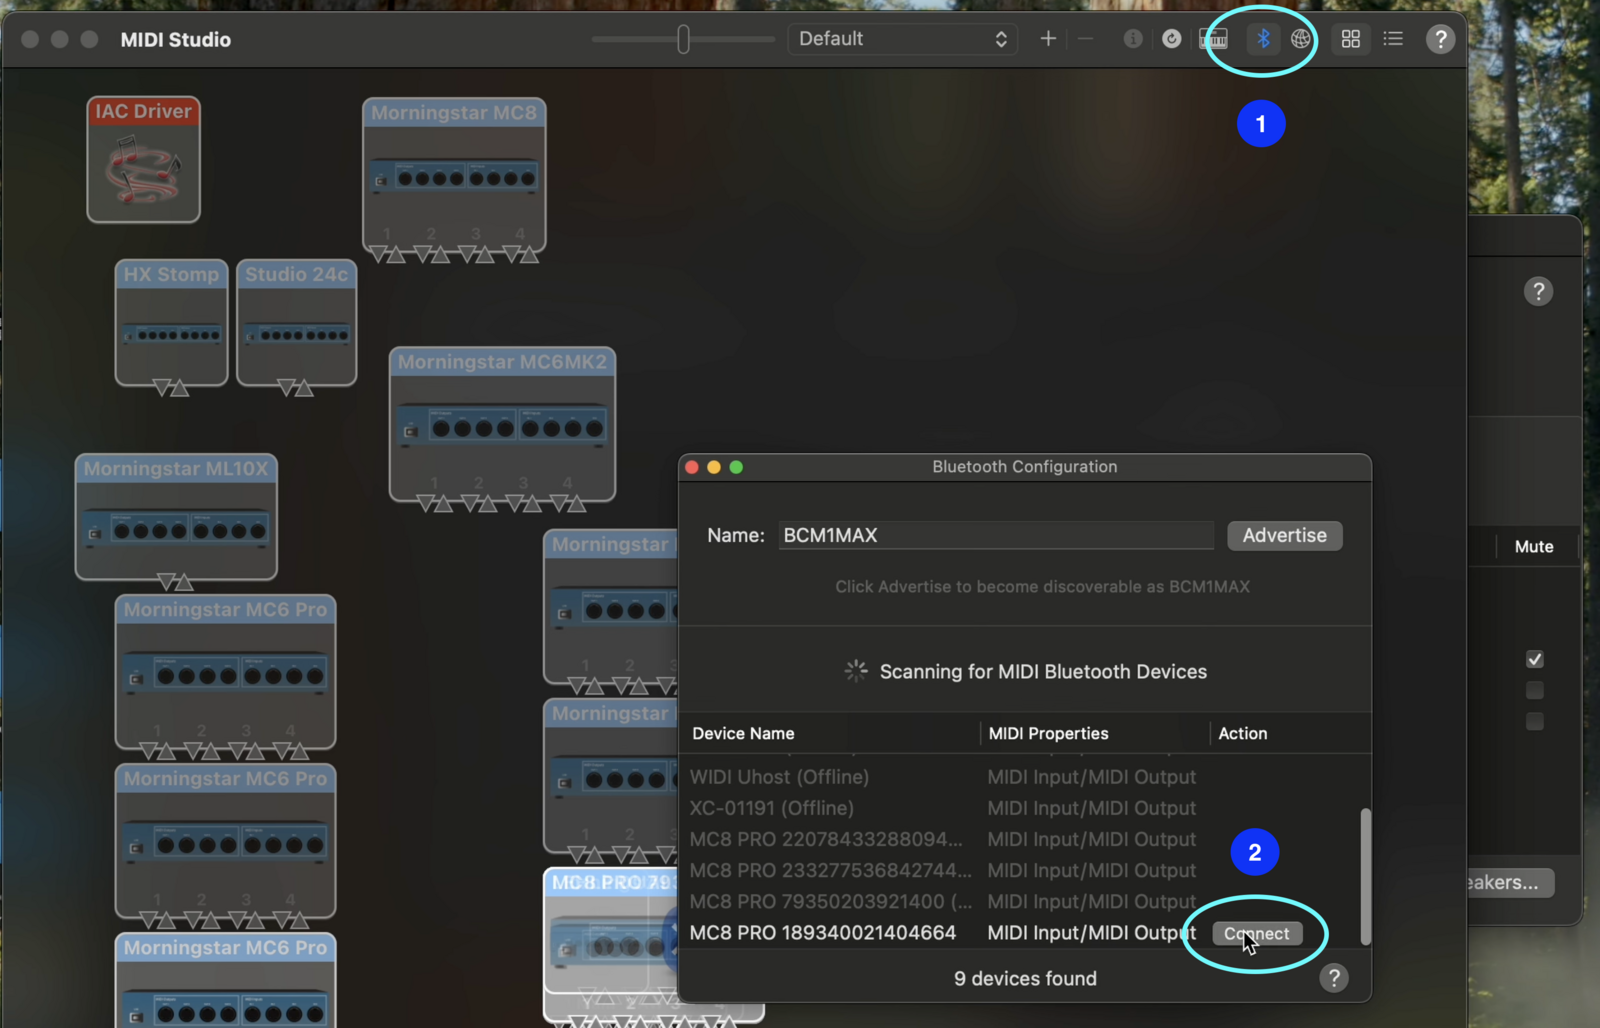Enable the third Mute checkbox

click(1535, 721)
